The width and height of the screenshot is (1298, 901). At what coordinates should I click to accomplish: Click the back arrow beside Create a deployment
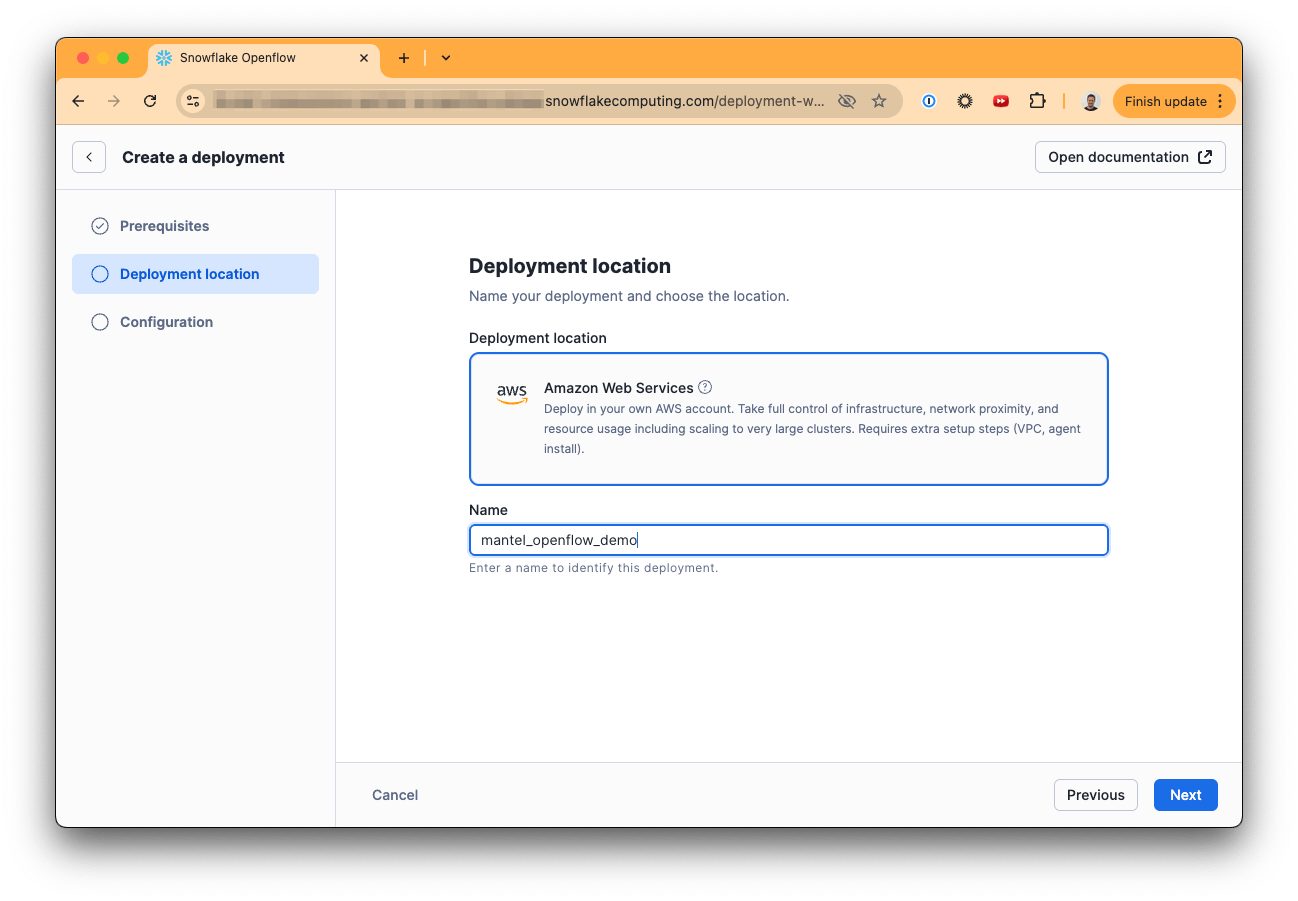(89, 157)
